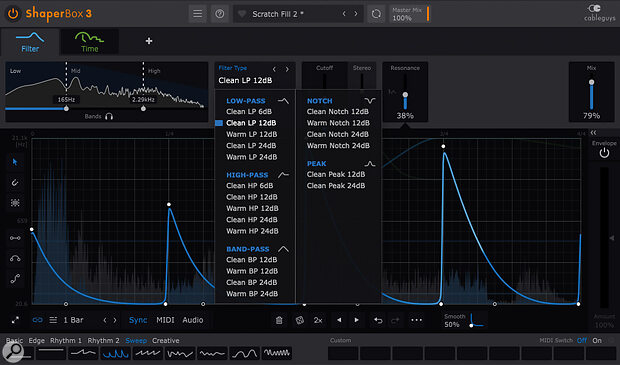Choose Clean HP 12dB filter
The height and width of the screenshot is (365, 620).
pyautogui.click(x=251, y=197)
